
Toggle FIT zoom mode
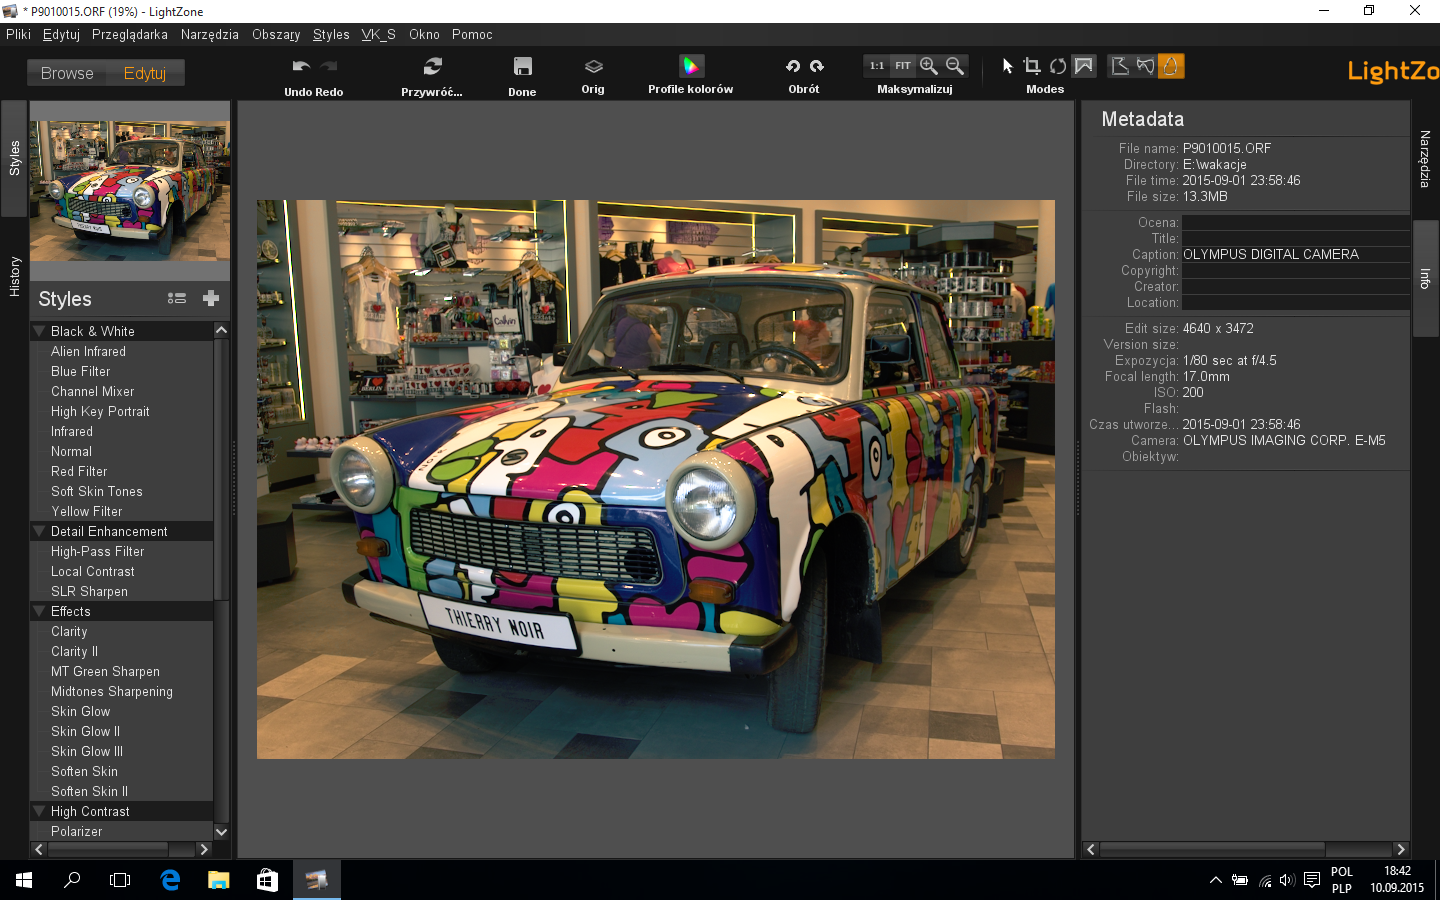903,66
